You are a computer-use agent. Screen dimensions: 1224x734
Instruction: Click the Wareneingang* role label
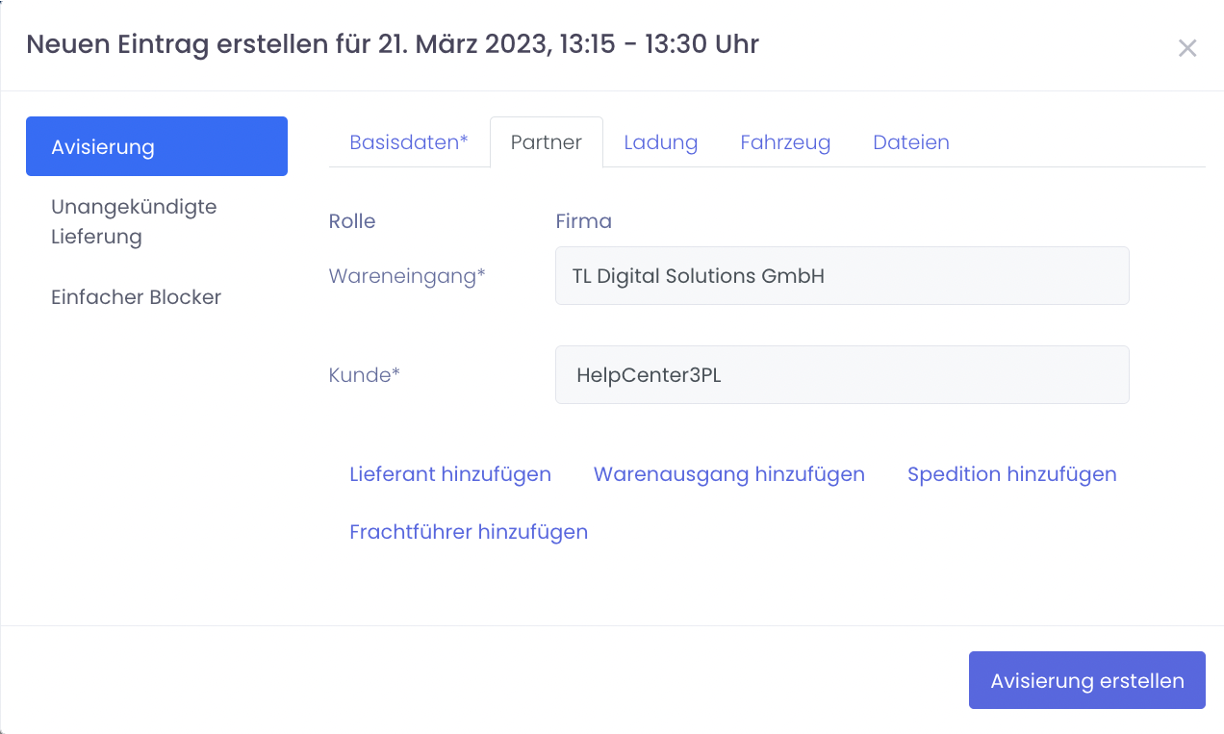tap(407, 276)
